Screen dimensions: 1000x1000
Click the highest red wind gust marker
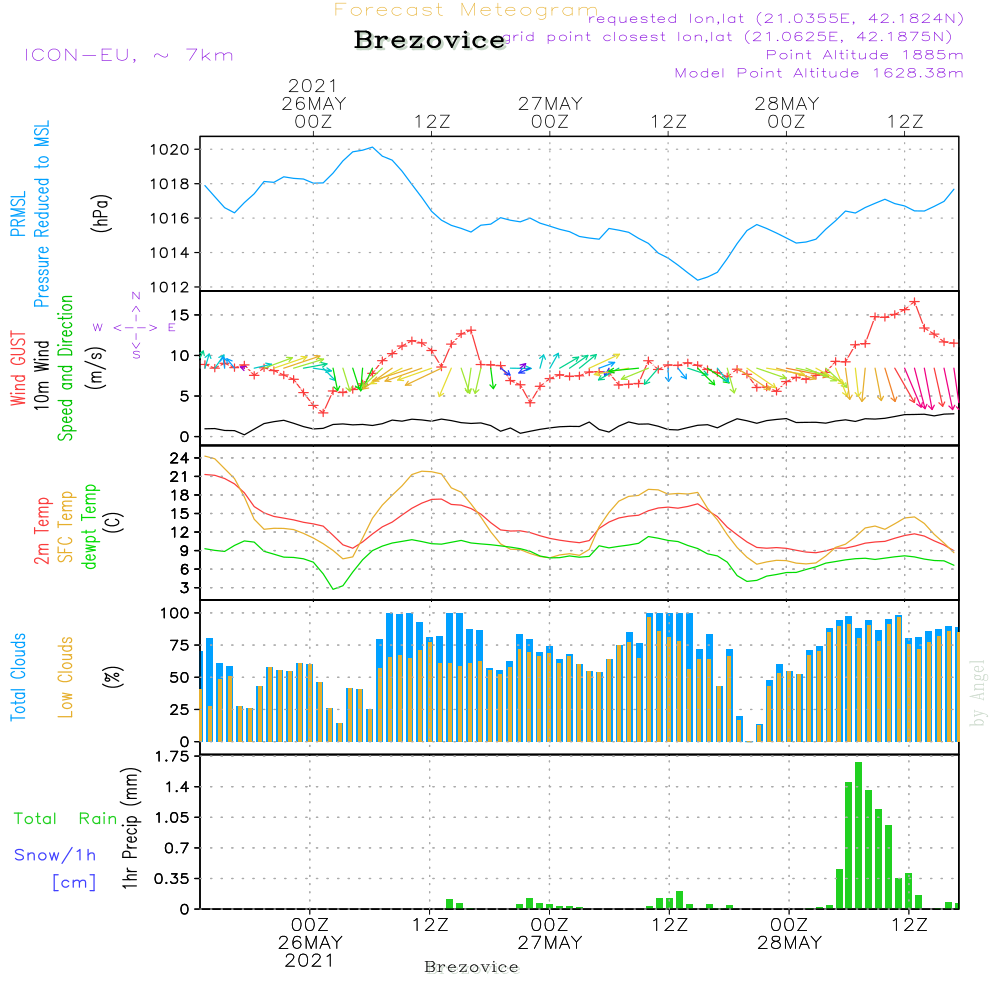pyautogui.click(x=915, y=302)
